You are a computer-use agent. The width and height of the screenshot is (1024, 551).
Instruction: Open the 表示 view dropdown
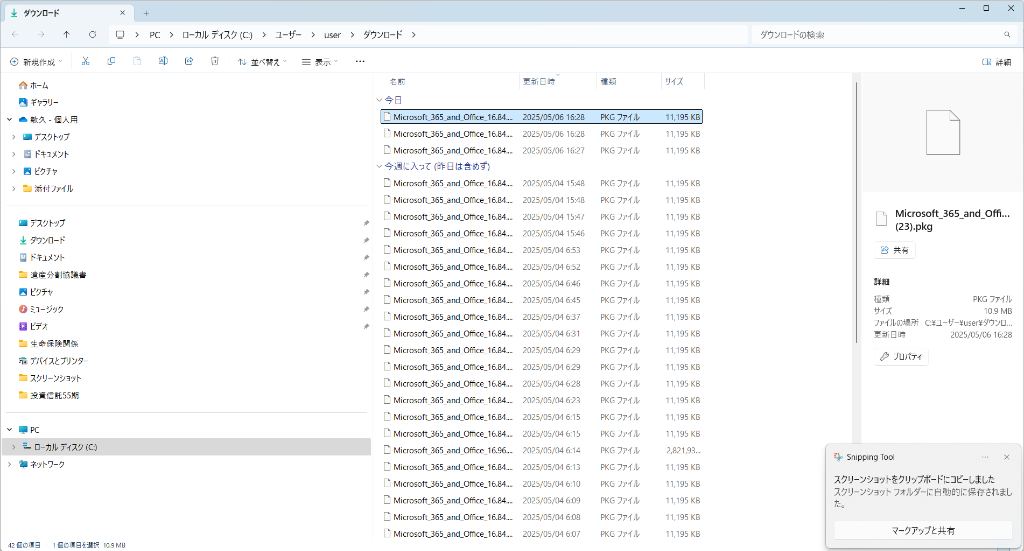[320, 62]
